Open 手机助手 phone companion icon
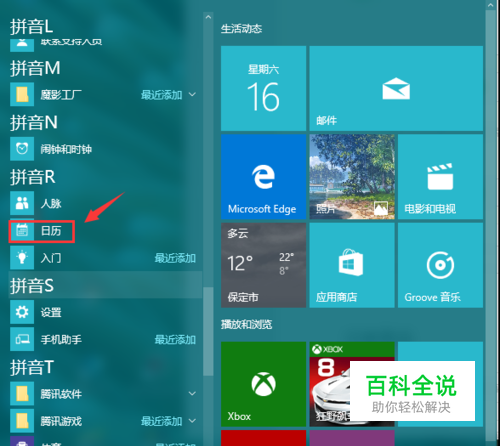The width and height of the screenshot is (500, 446). click(x=22, y=339)
